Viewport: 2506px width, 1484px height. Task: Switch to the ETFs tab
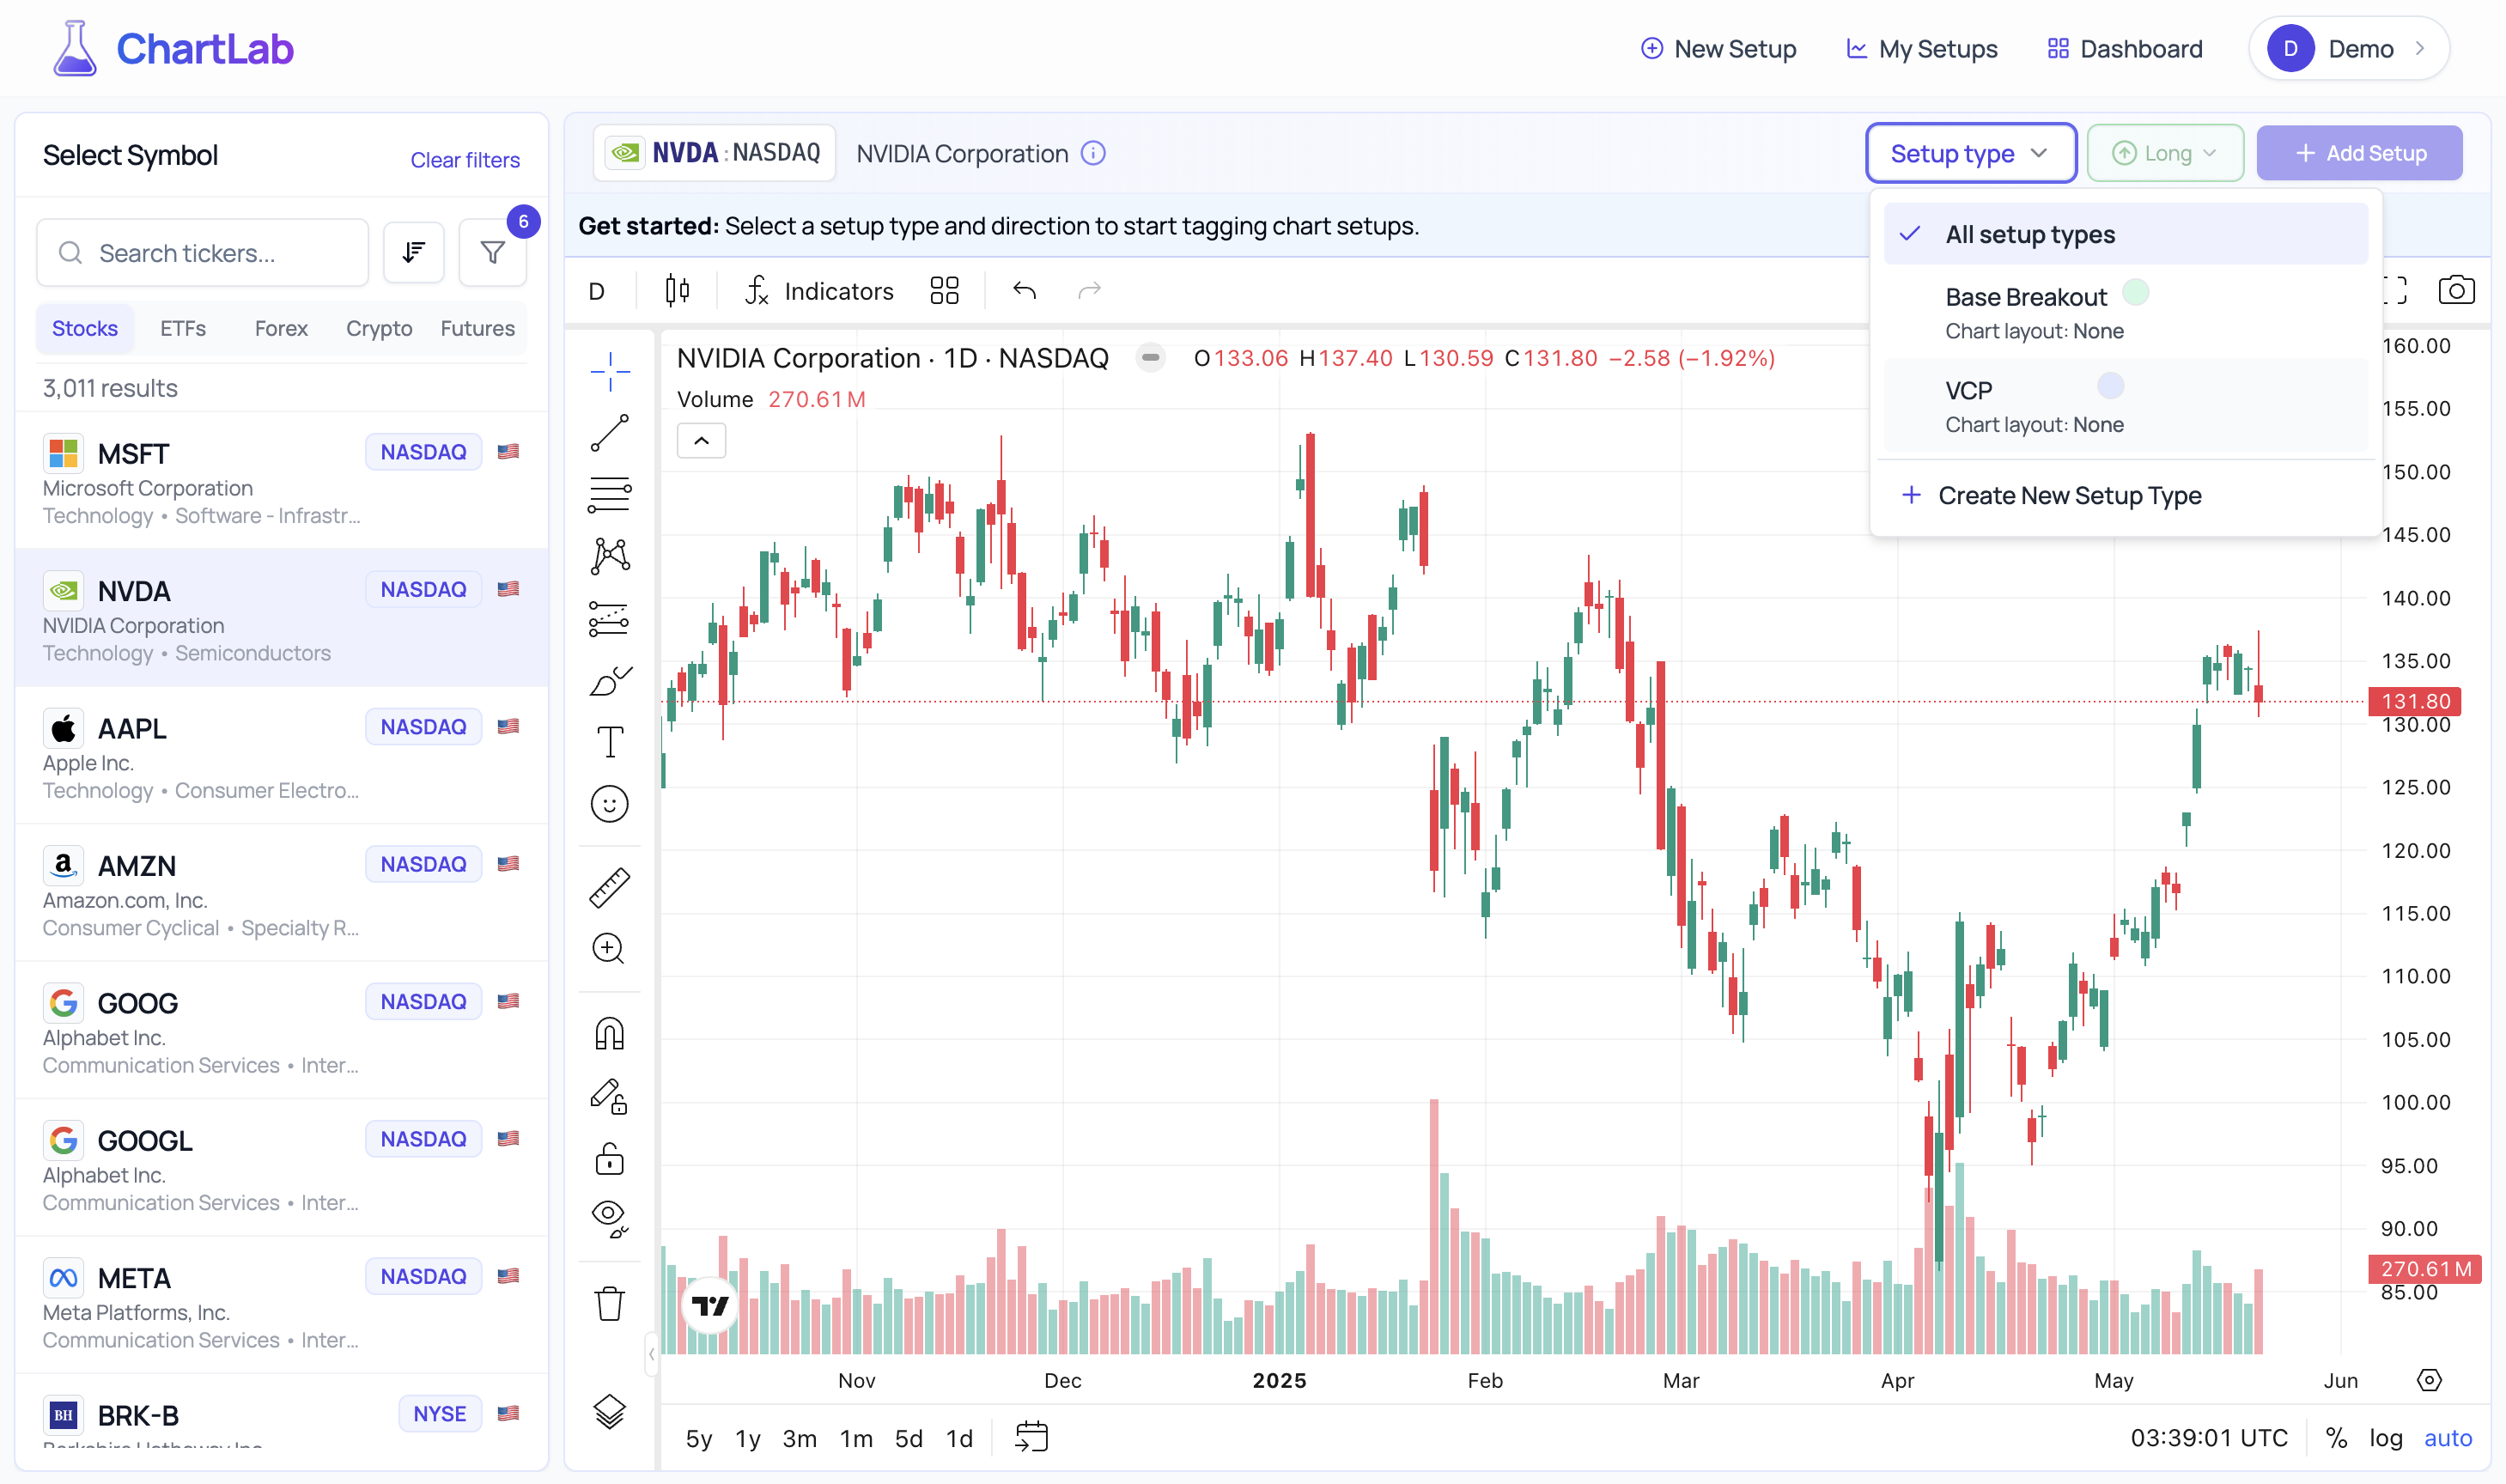(183, 328)
